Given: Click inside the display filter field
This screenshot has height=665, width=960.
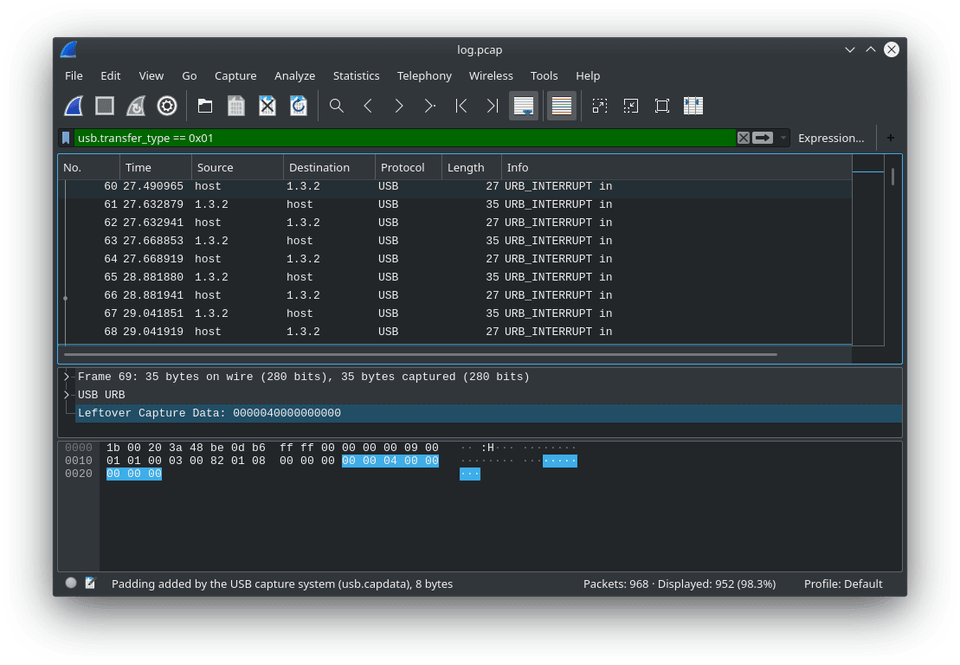Looking at the screenshot, I should [x=404, y=138].
